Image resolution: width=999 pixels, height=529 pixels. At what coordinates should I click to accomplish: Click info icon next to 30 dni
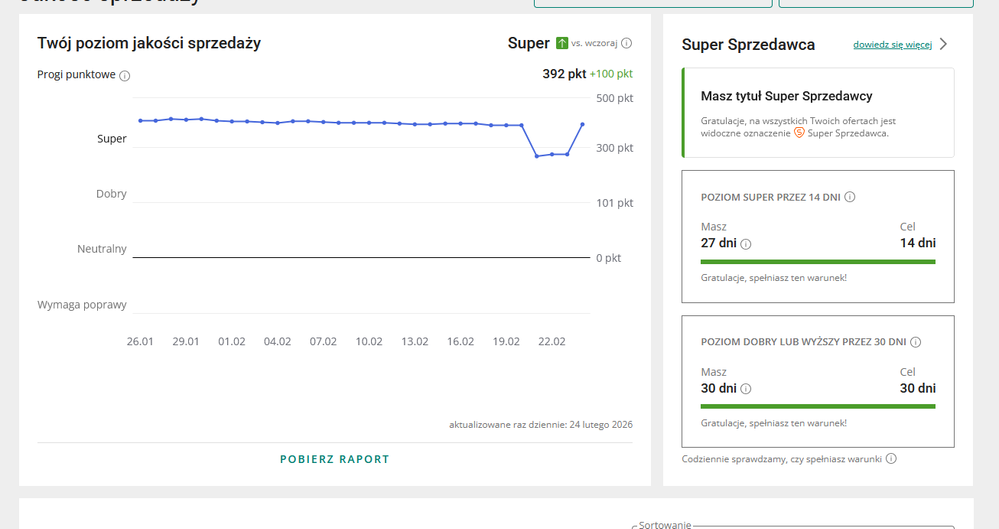(746, 389)
